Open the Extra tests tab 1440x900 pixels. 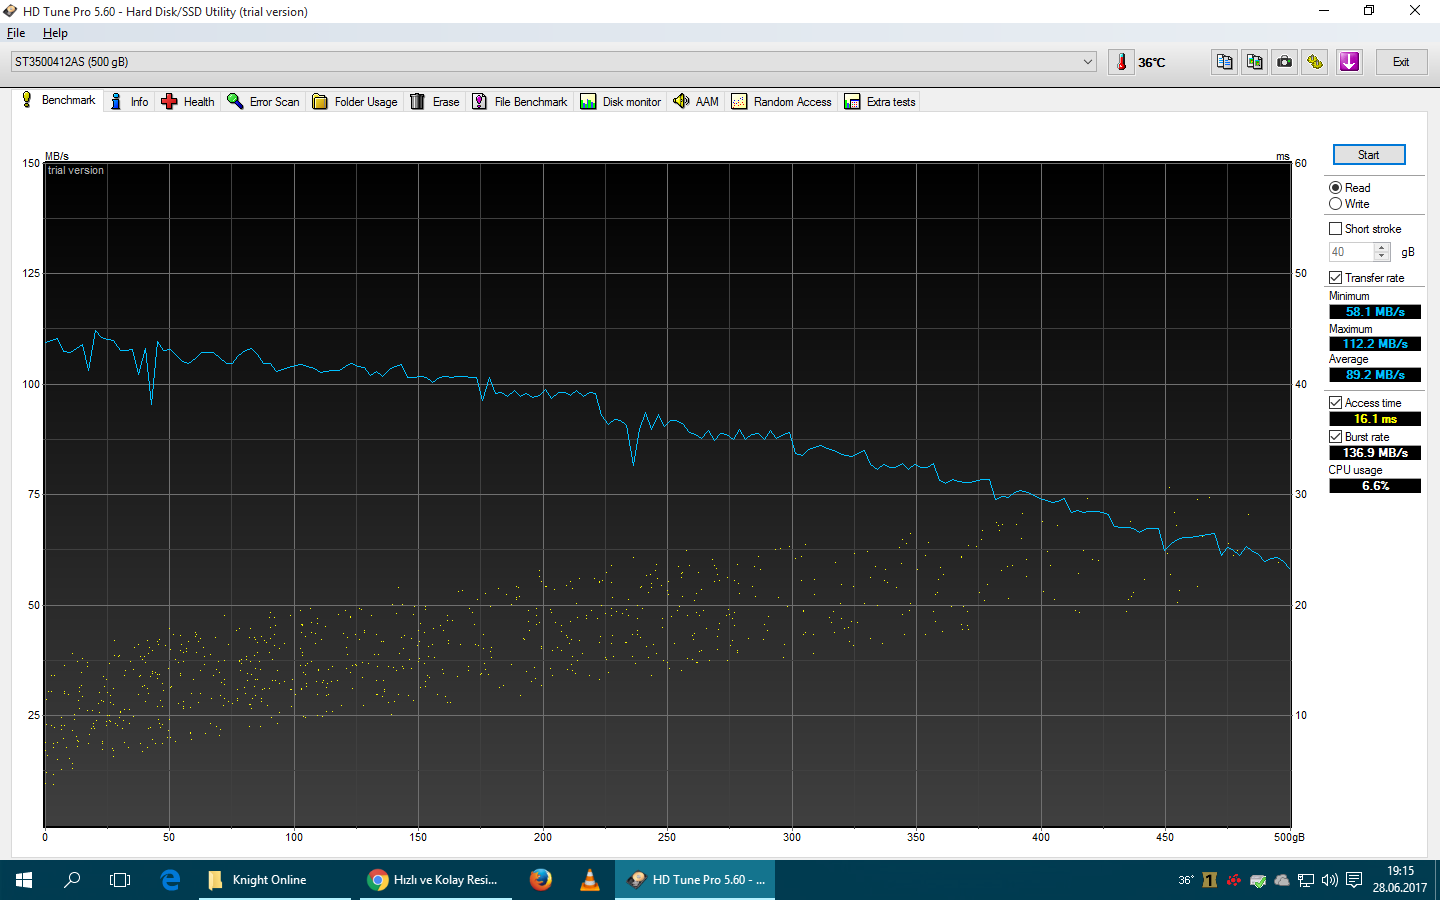[881, 102]
